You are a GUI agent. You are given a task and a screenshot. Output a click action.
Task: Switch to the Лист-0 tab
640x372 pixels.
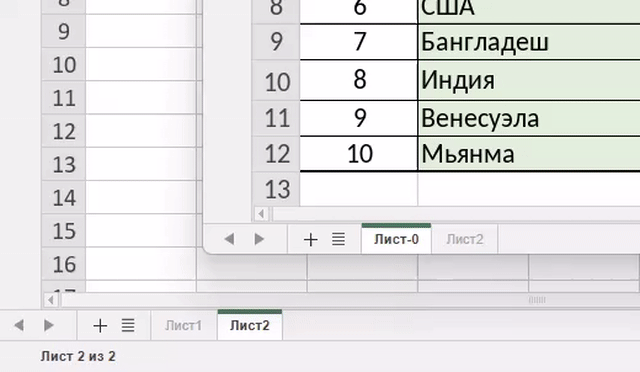(396, 239)
